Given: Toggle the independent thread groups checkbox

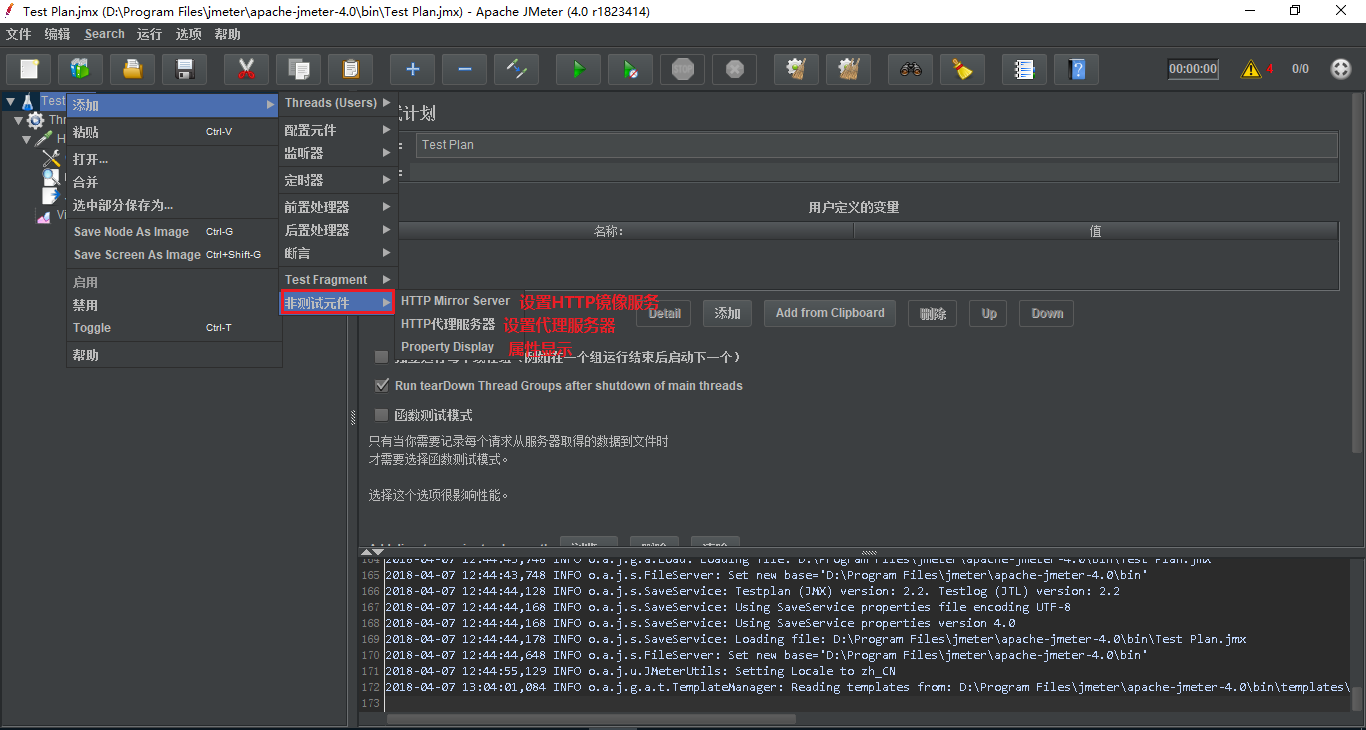Looking at the screenshot, I should coord(381,357).
